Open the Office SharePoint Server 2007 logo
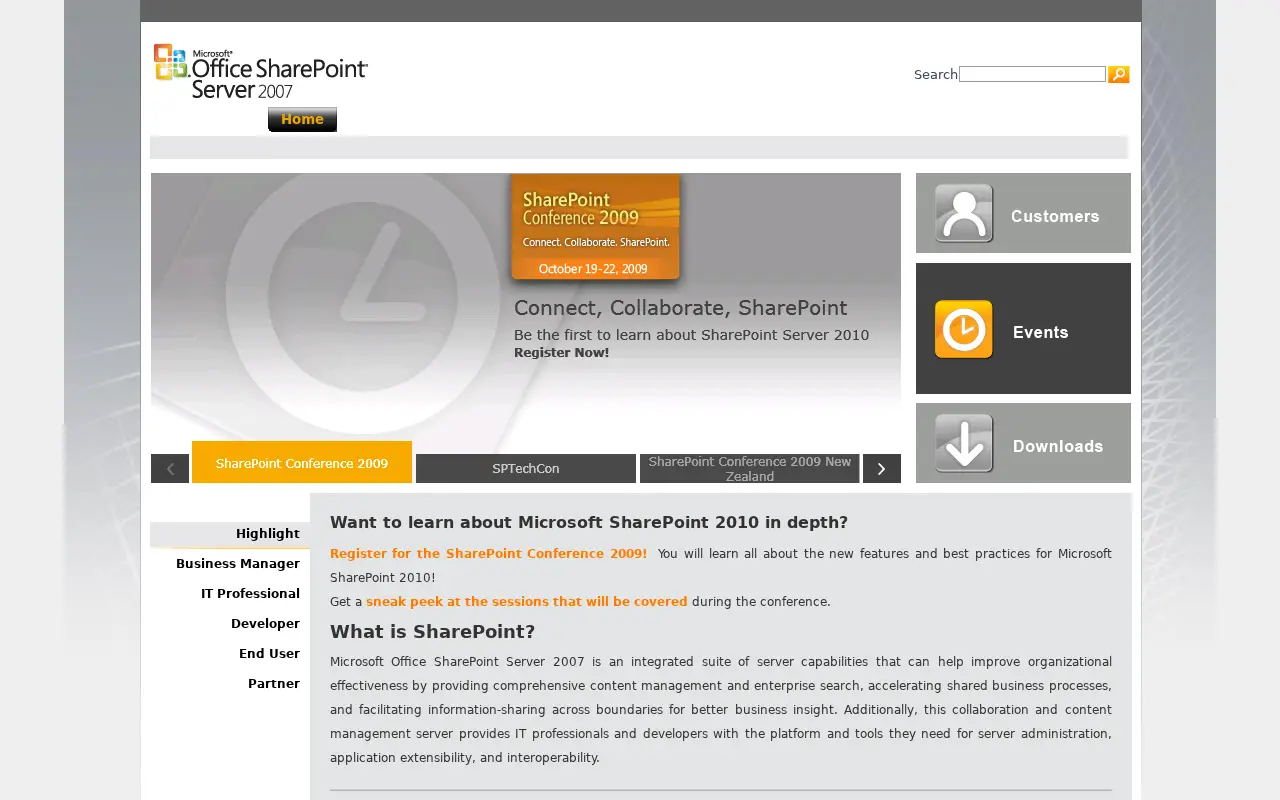This screenshot has width=1280, height=800. (x=261, y=71)
